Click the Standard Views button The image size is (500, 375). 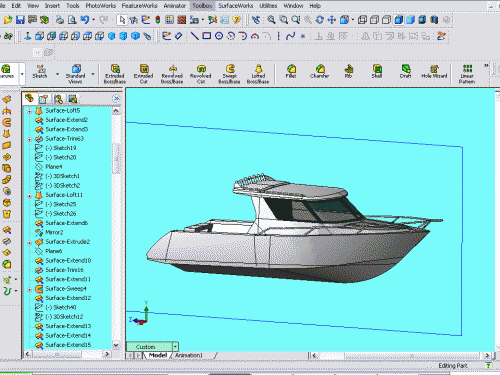(x=76, y=74)
